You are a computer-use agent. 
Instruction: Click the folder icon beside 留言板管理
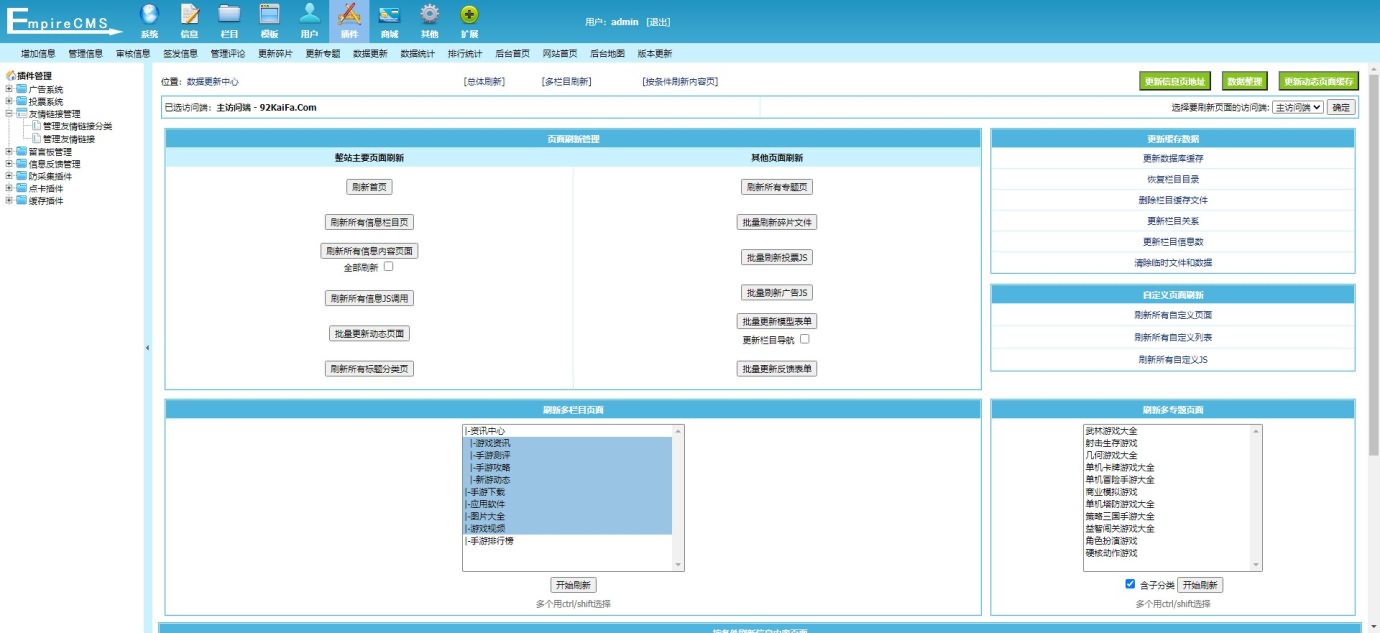[22, 152]
